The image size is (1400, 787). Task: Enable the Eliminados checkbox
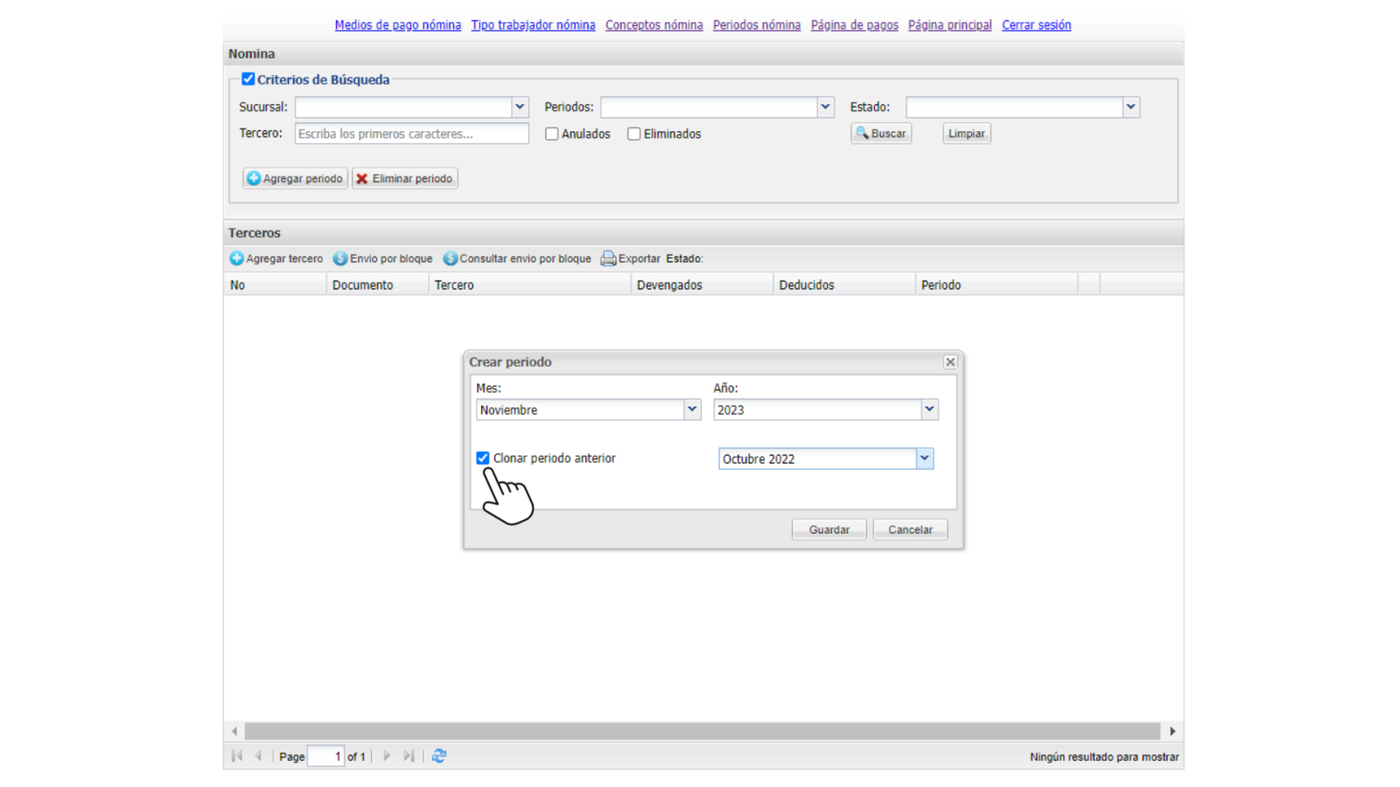pos(634,134)
